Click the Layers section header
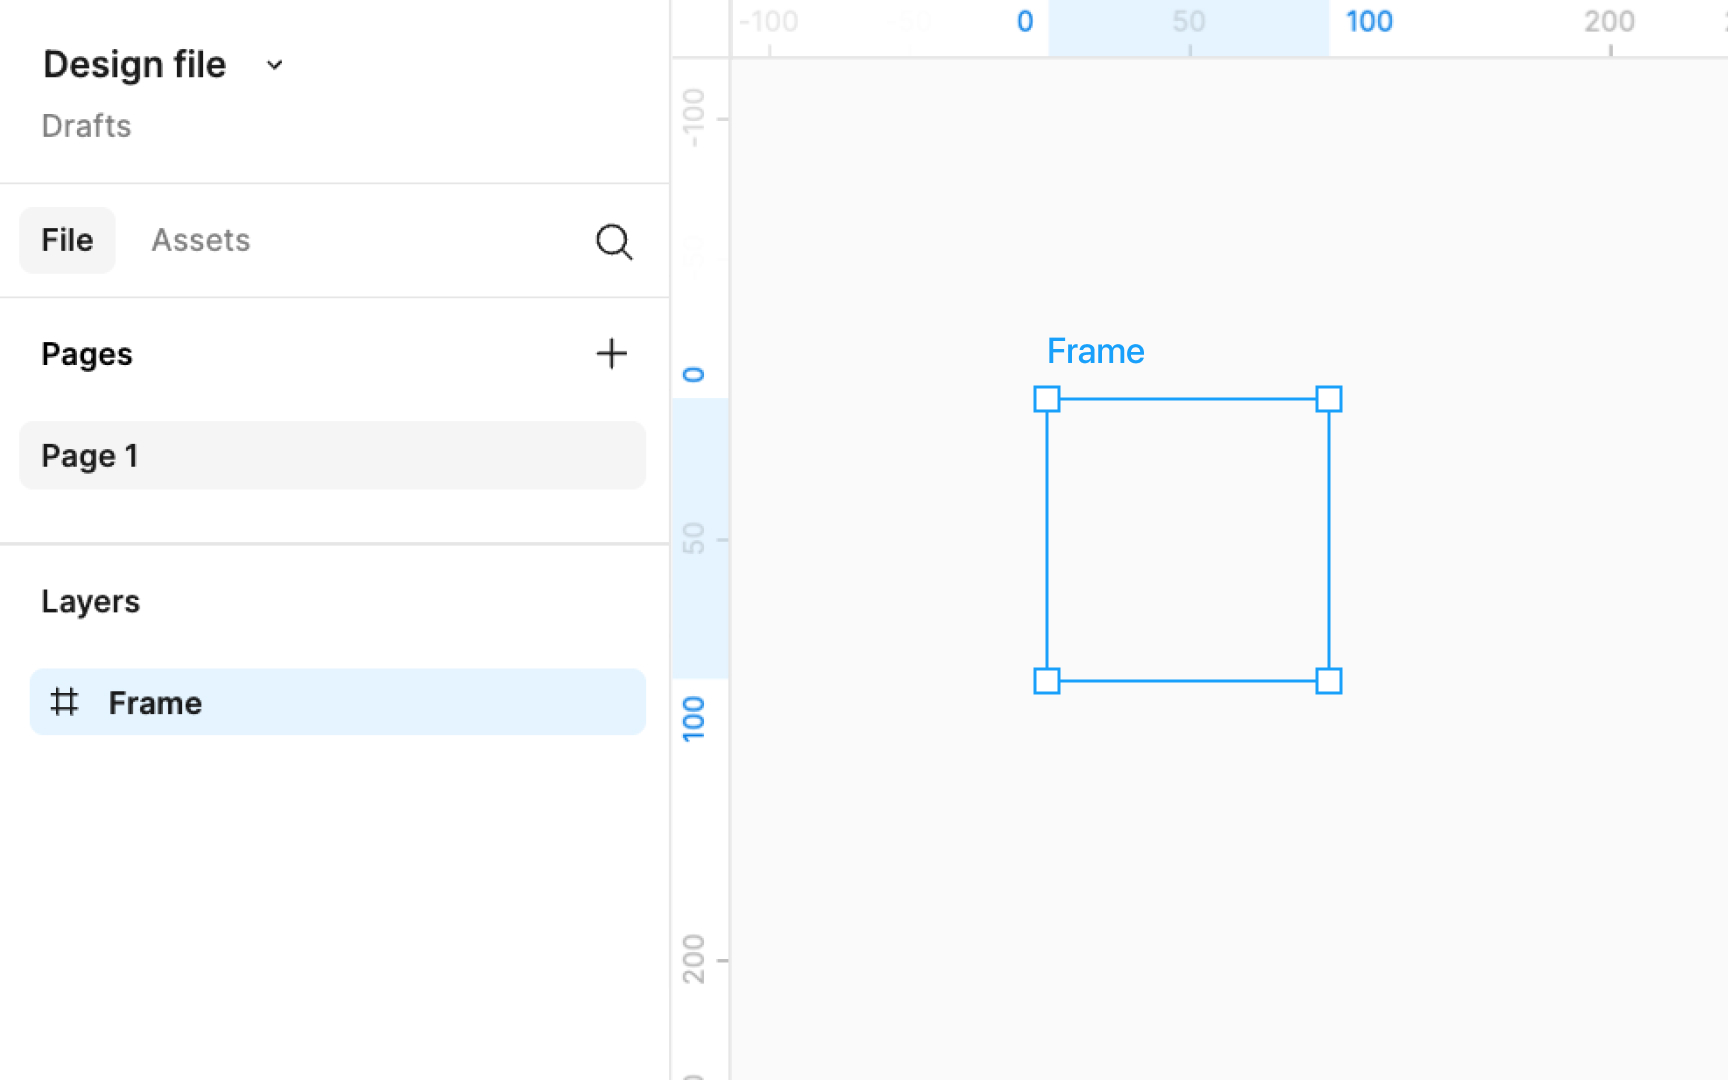1728x1080 pixels. pos(90,601)
